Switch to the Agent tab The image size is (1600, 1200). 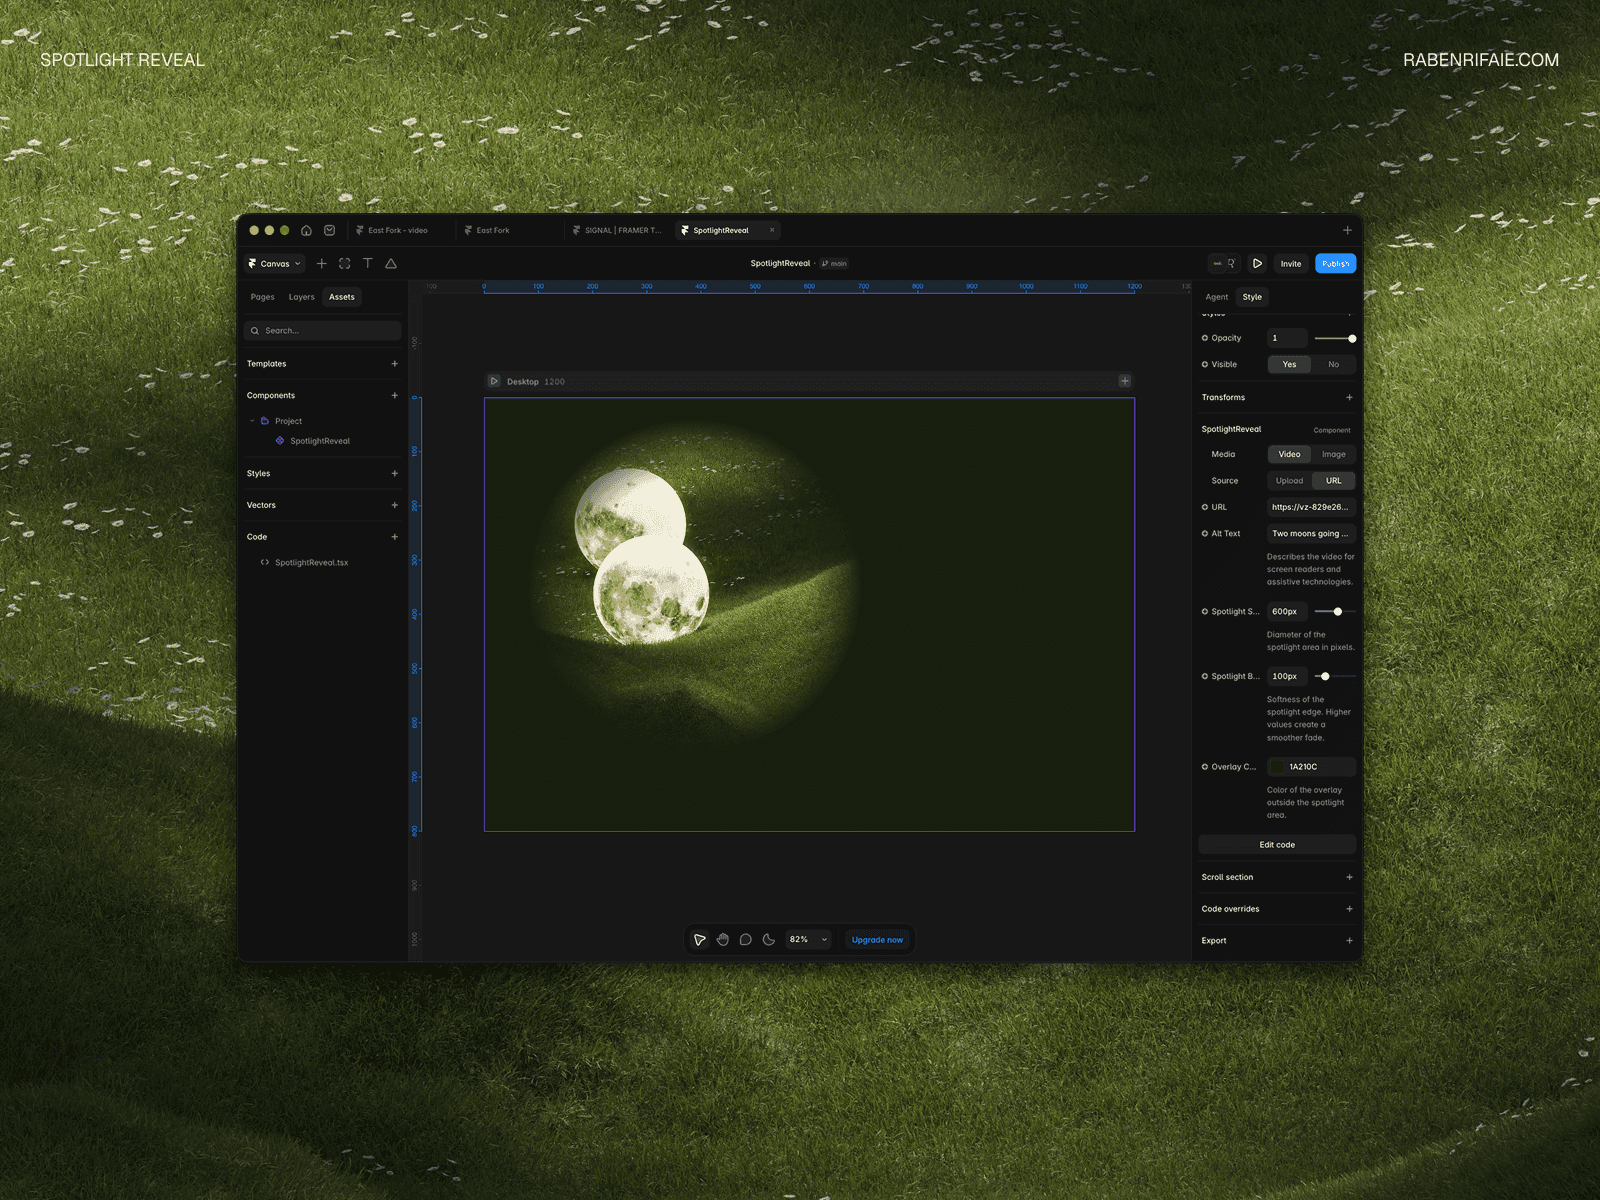pyautogui.click(x=1216, y=297)
